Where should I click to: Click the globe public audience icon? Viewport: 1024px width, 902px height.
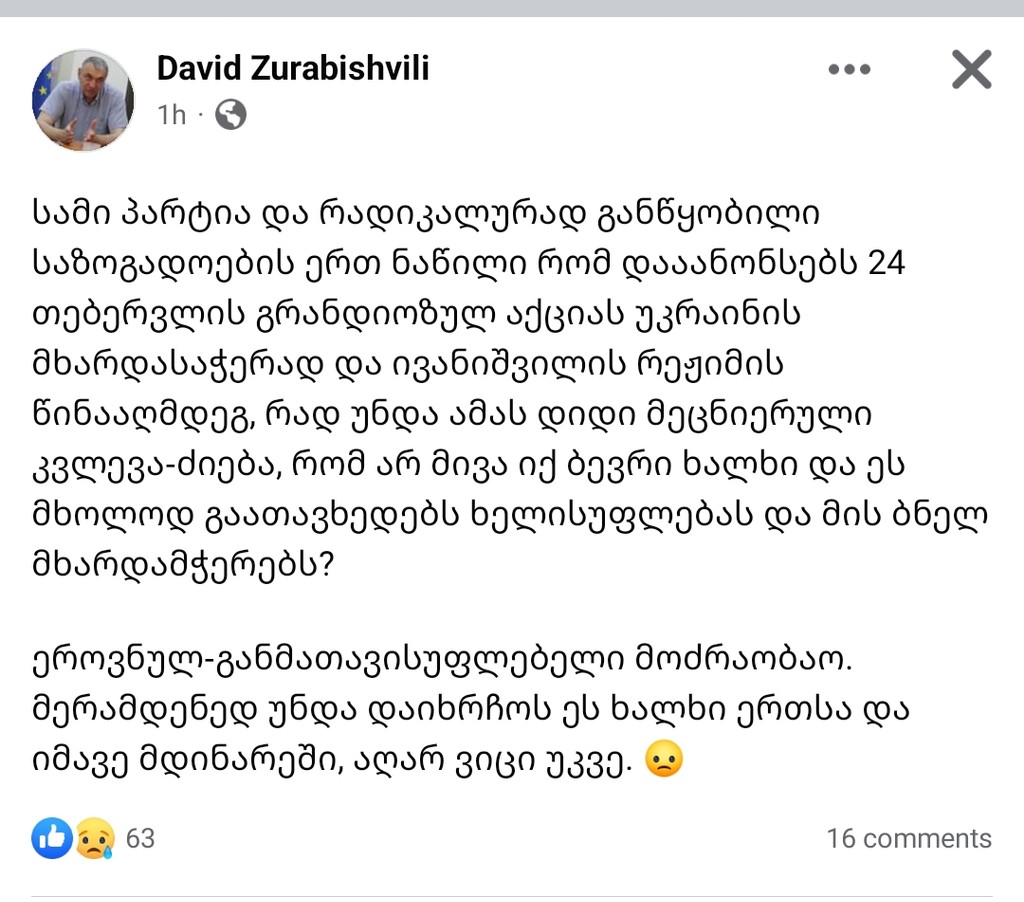(x=231, y=115)
